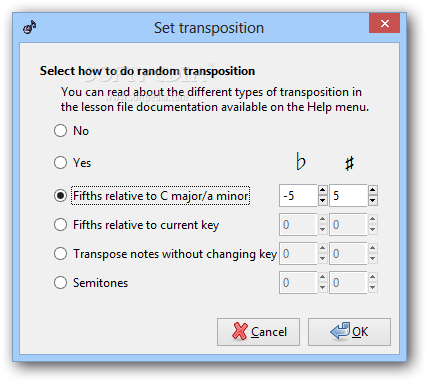Confirm settings with the OK button
The height and width of the screenshot is (382, 427).
pos(349,332)
